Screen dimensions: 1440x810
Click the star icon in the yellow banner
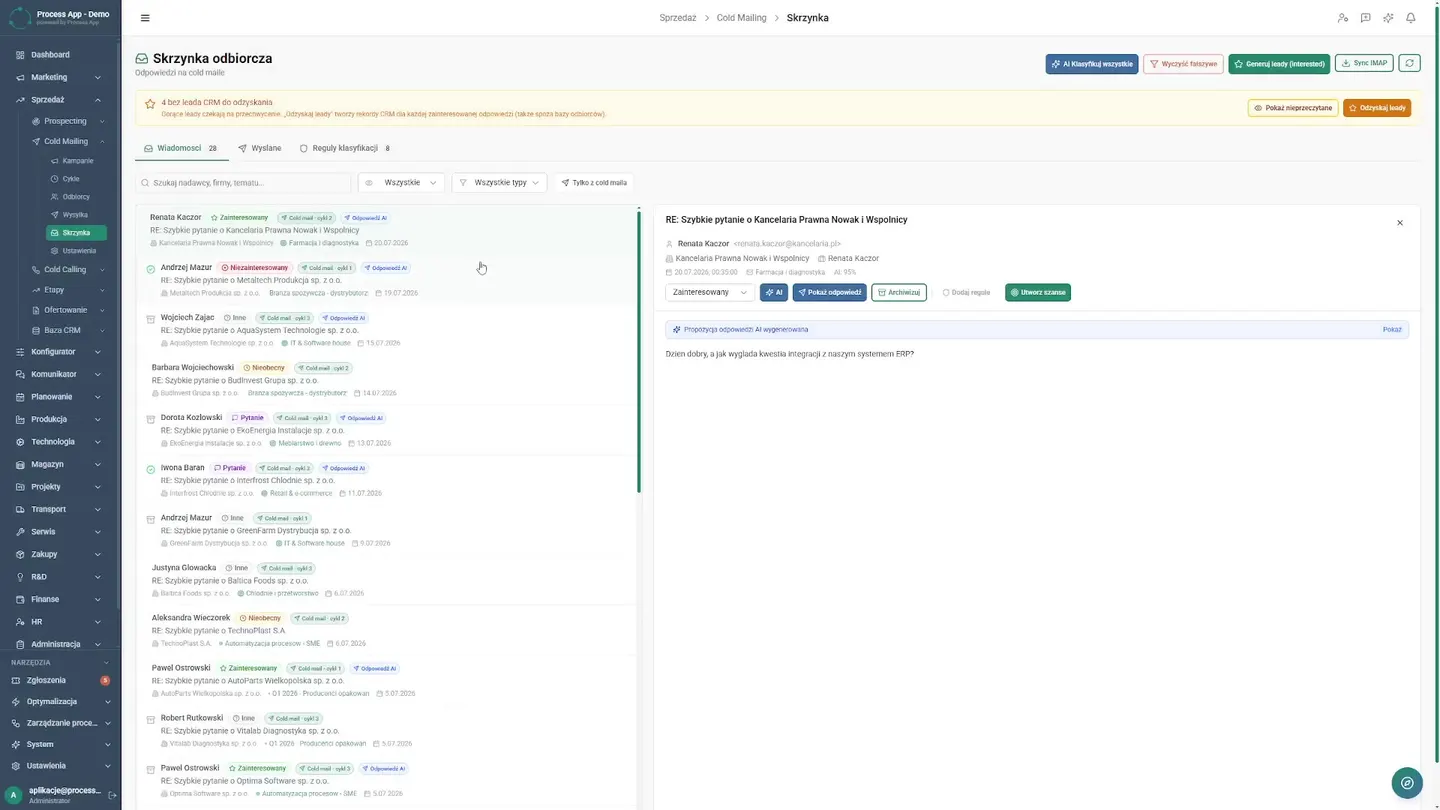(x=150, y=103)
